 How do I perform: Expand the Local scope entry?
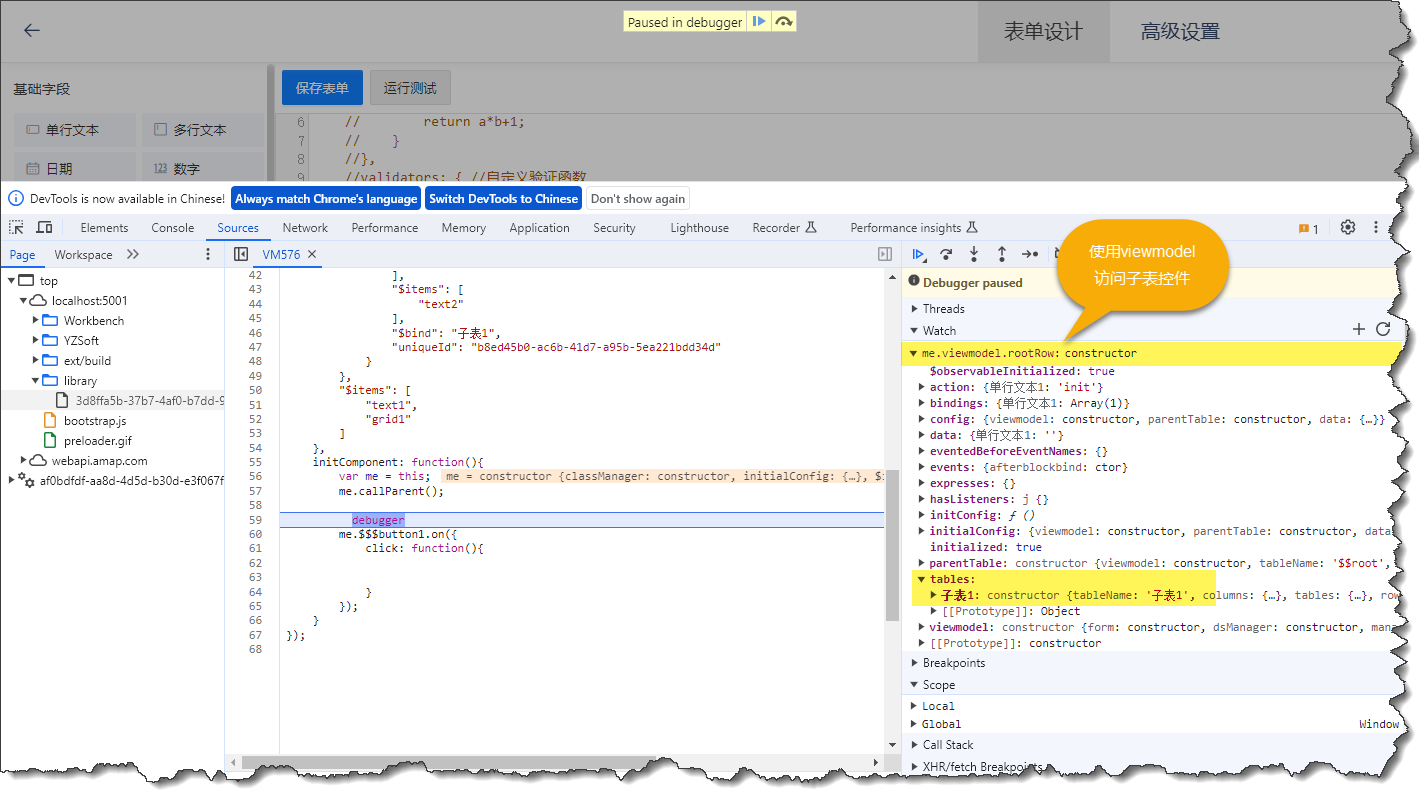[914, 706]
